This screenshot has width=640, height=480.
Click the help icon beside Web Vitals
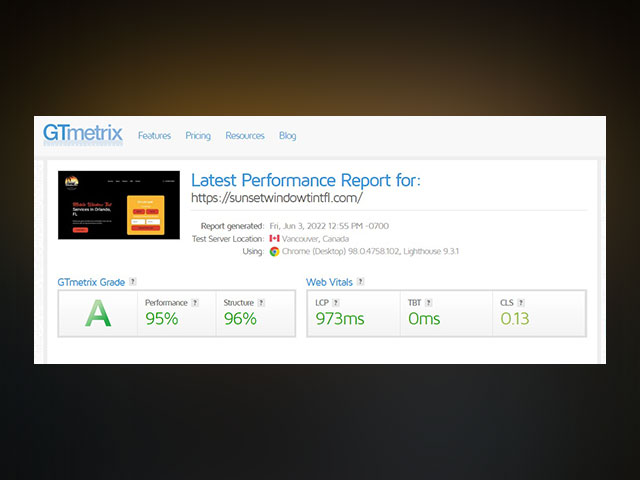tap(360, 282)
